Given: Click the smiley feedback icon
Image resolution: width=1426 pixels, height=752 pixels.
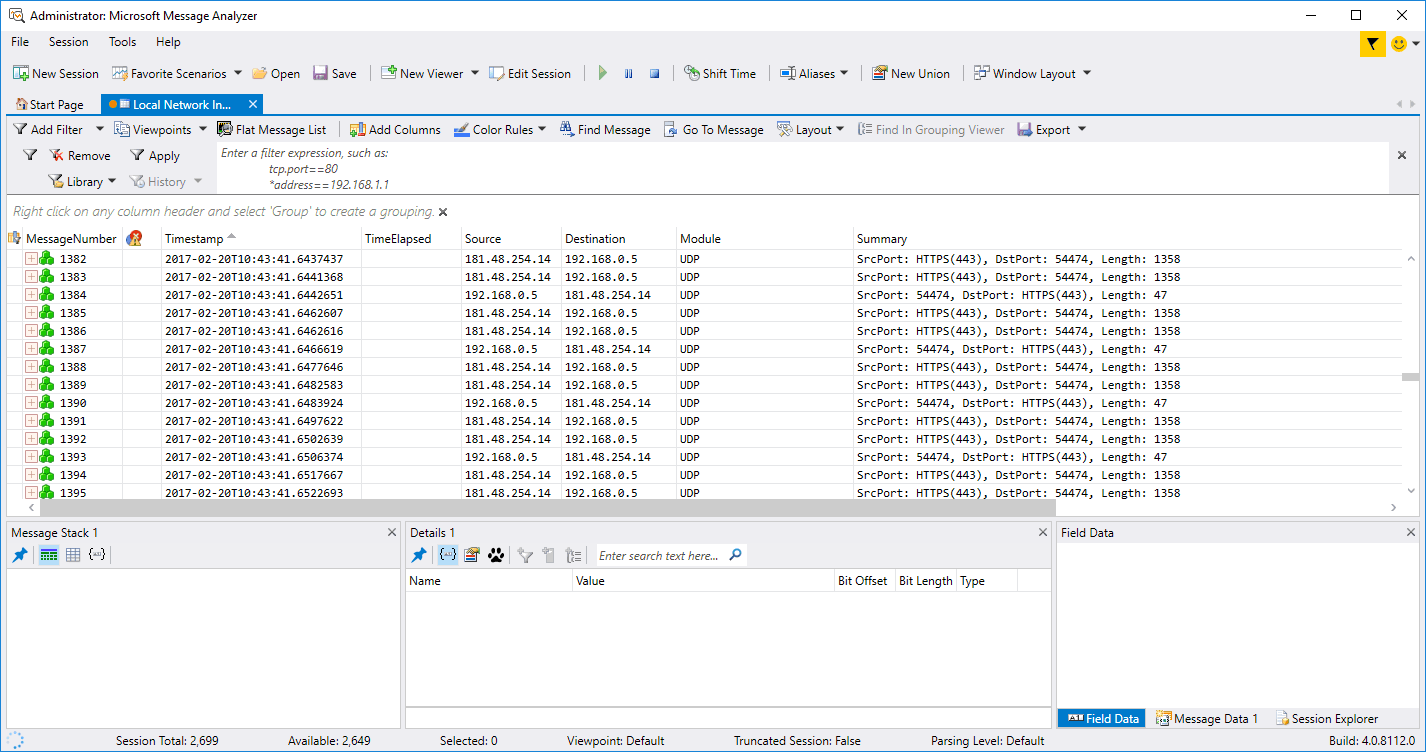Looking at the screenshot, I should [x=1399, y=44].
